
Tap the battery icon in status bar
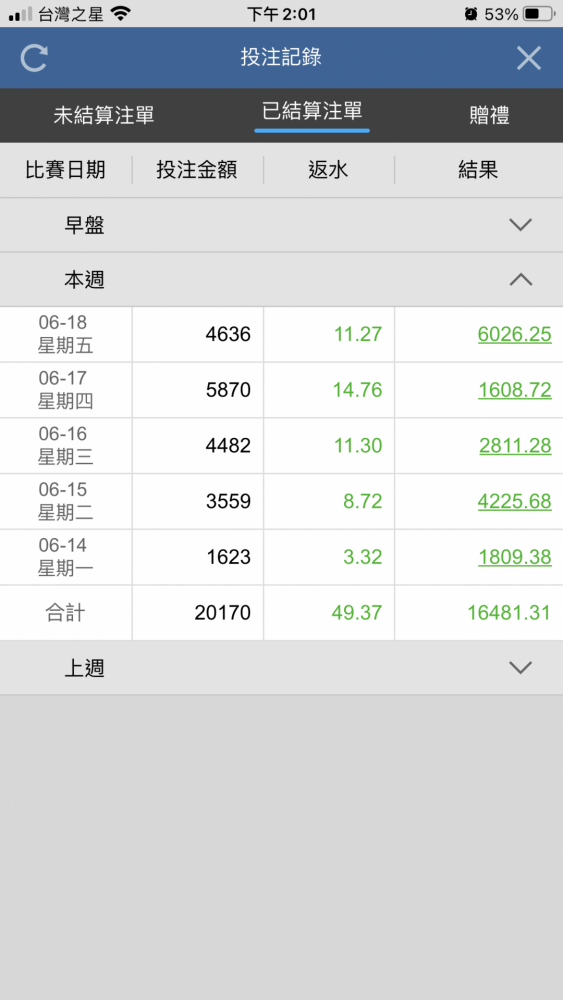539,13
